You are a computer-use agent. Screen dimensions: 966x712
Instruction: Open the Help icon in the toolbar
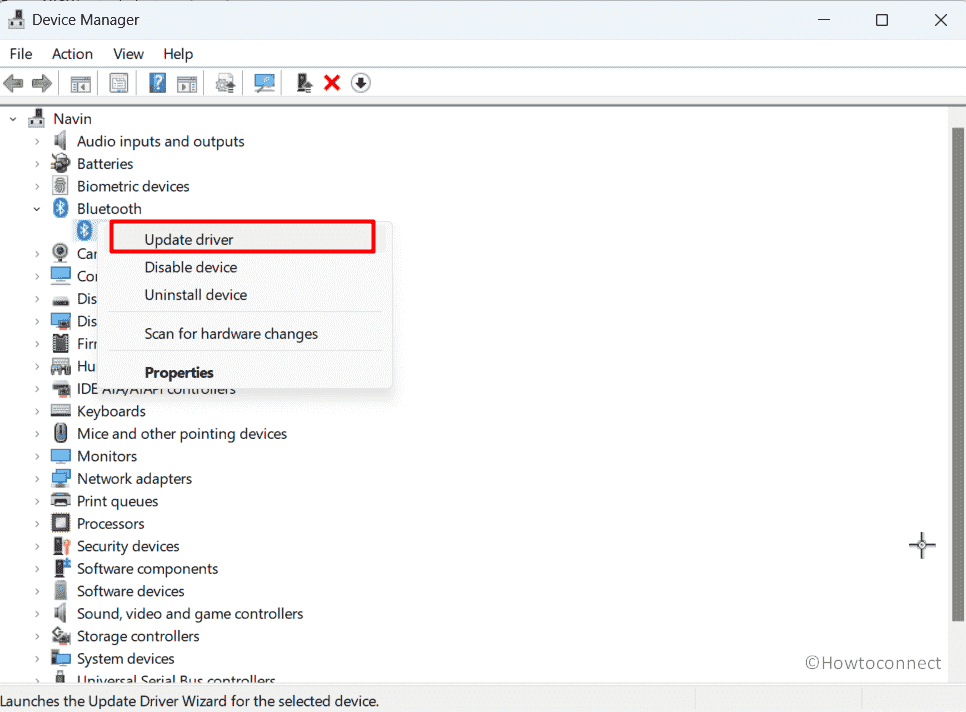pos(157,82)
